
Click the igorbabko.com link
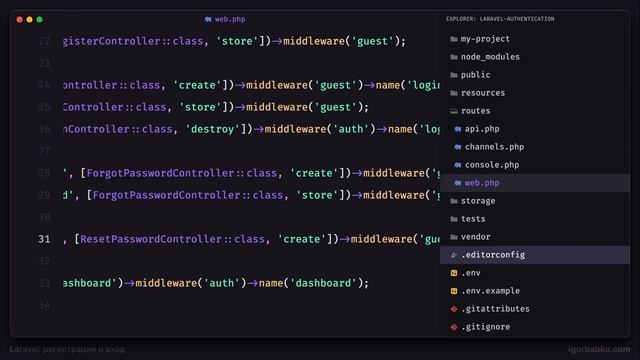pos(599,349)
